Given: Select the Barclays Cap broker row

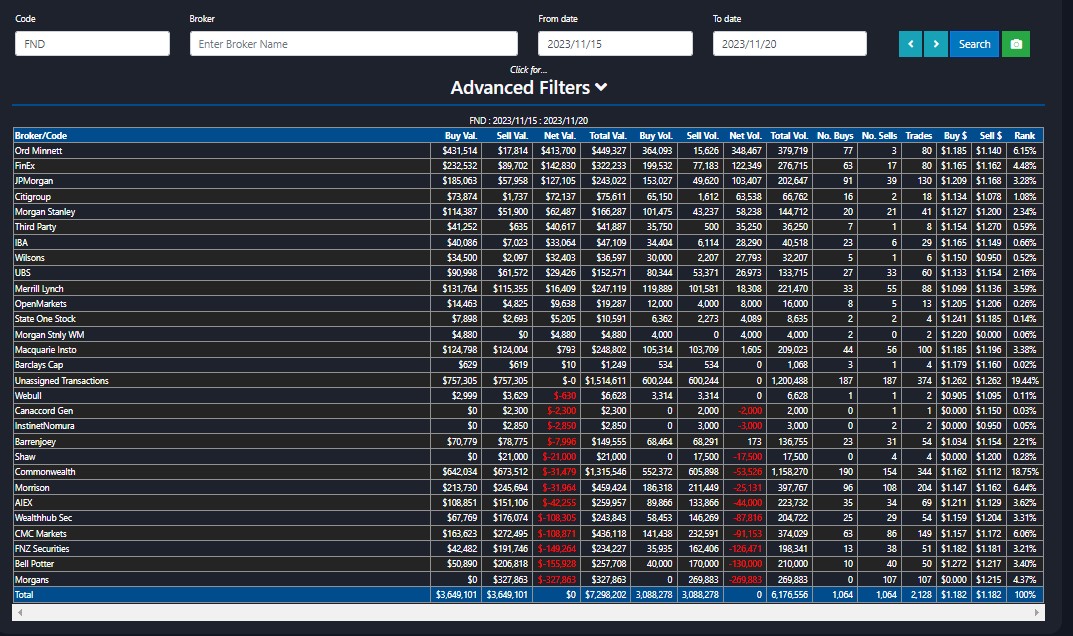Looking at the screenshot, I should [x=528, y=364].
